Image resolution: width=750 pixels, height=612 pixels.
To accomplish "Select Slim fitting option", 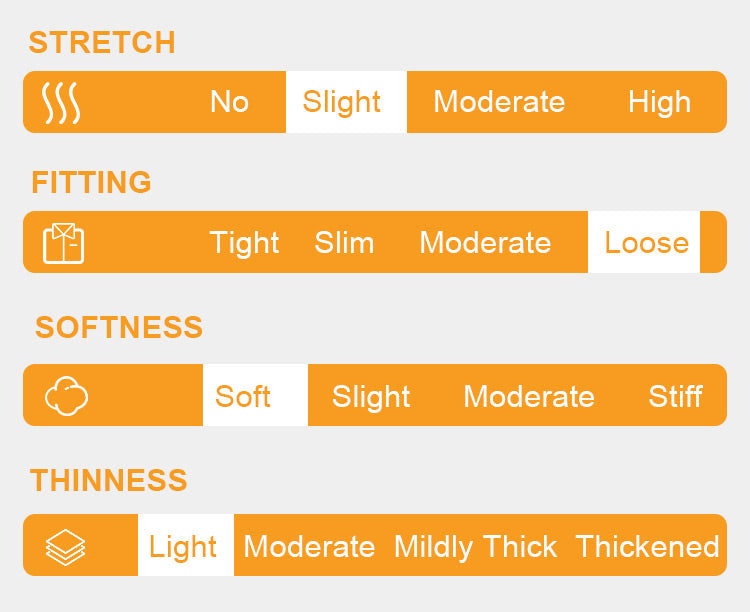I will point(344,243).
